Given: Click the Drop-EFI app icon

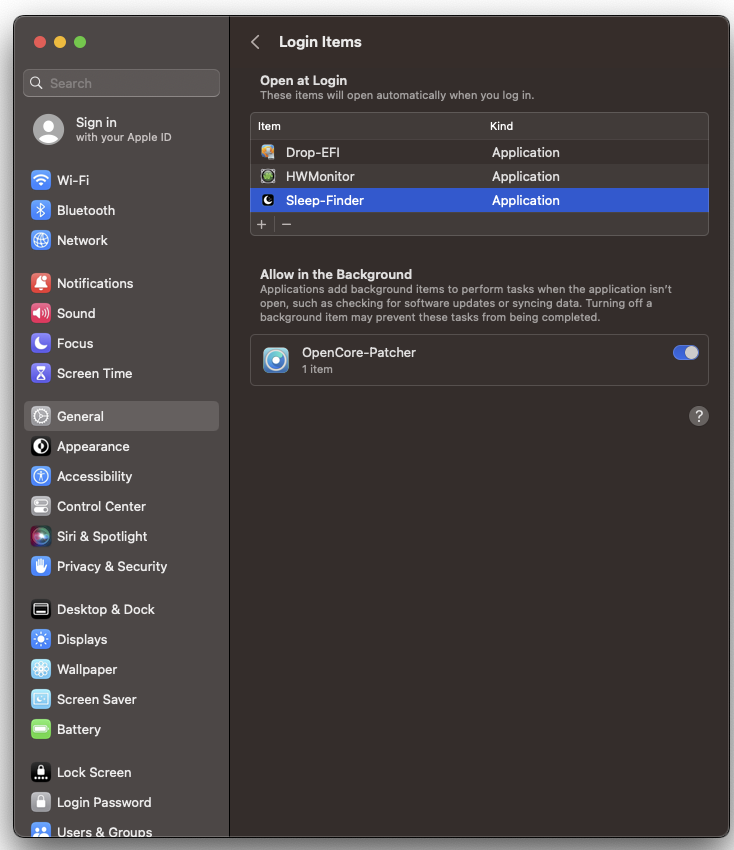Looking at the screenshot, I should [x=268, y=152].
